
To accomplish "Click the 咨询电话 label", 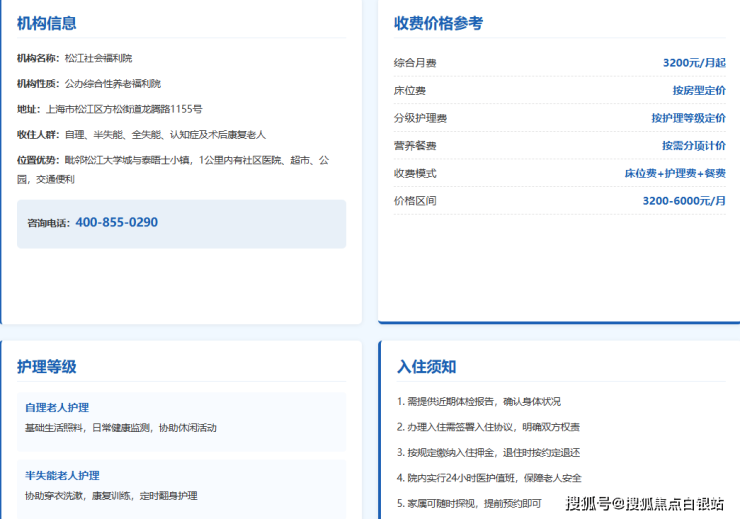I will pyautogui.click(x=49, y=223).
